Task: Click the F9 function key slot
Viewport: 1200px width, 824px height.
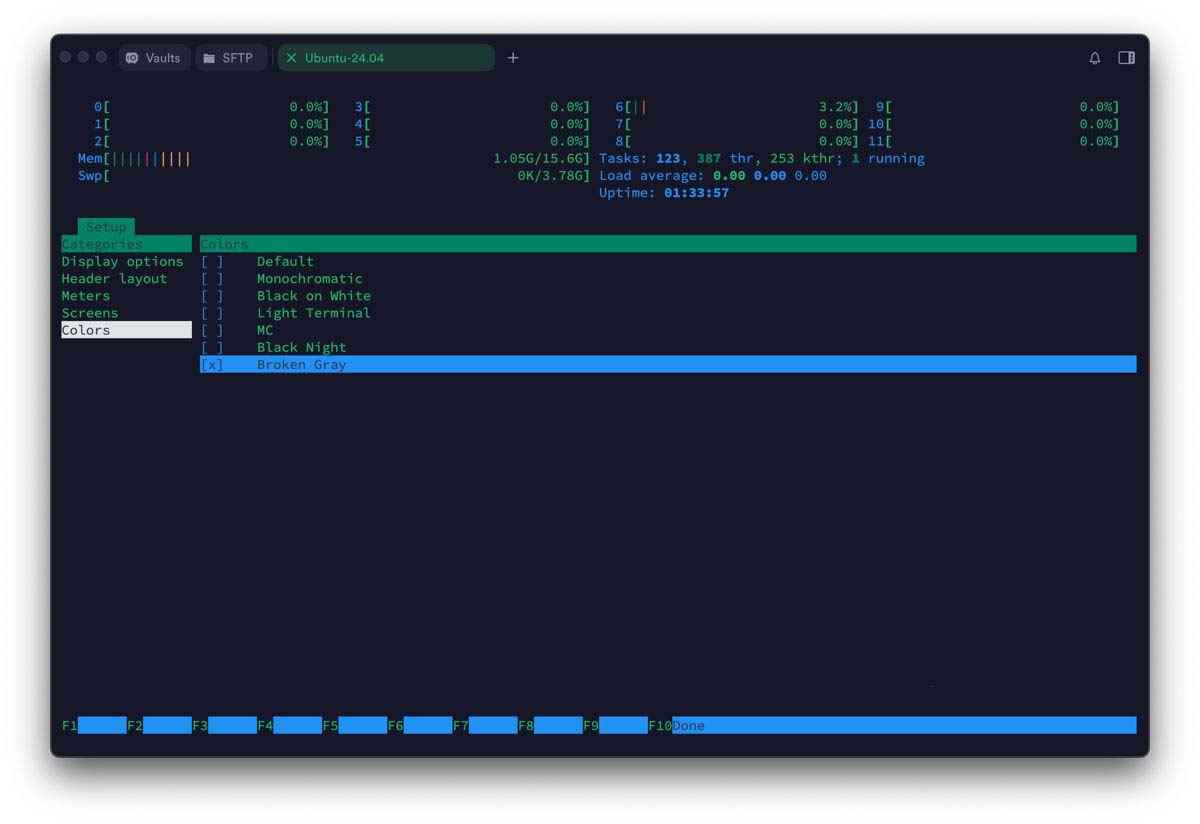Action: tap(615, 725)
